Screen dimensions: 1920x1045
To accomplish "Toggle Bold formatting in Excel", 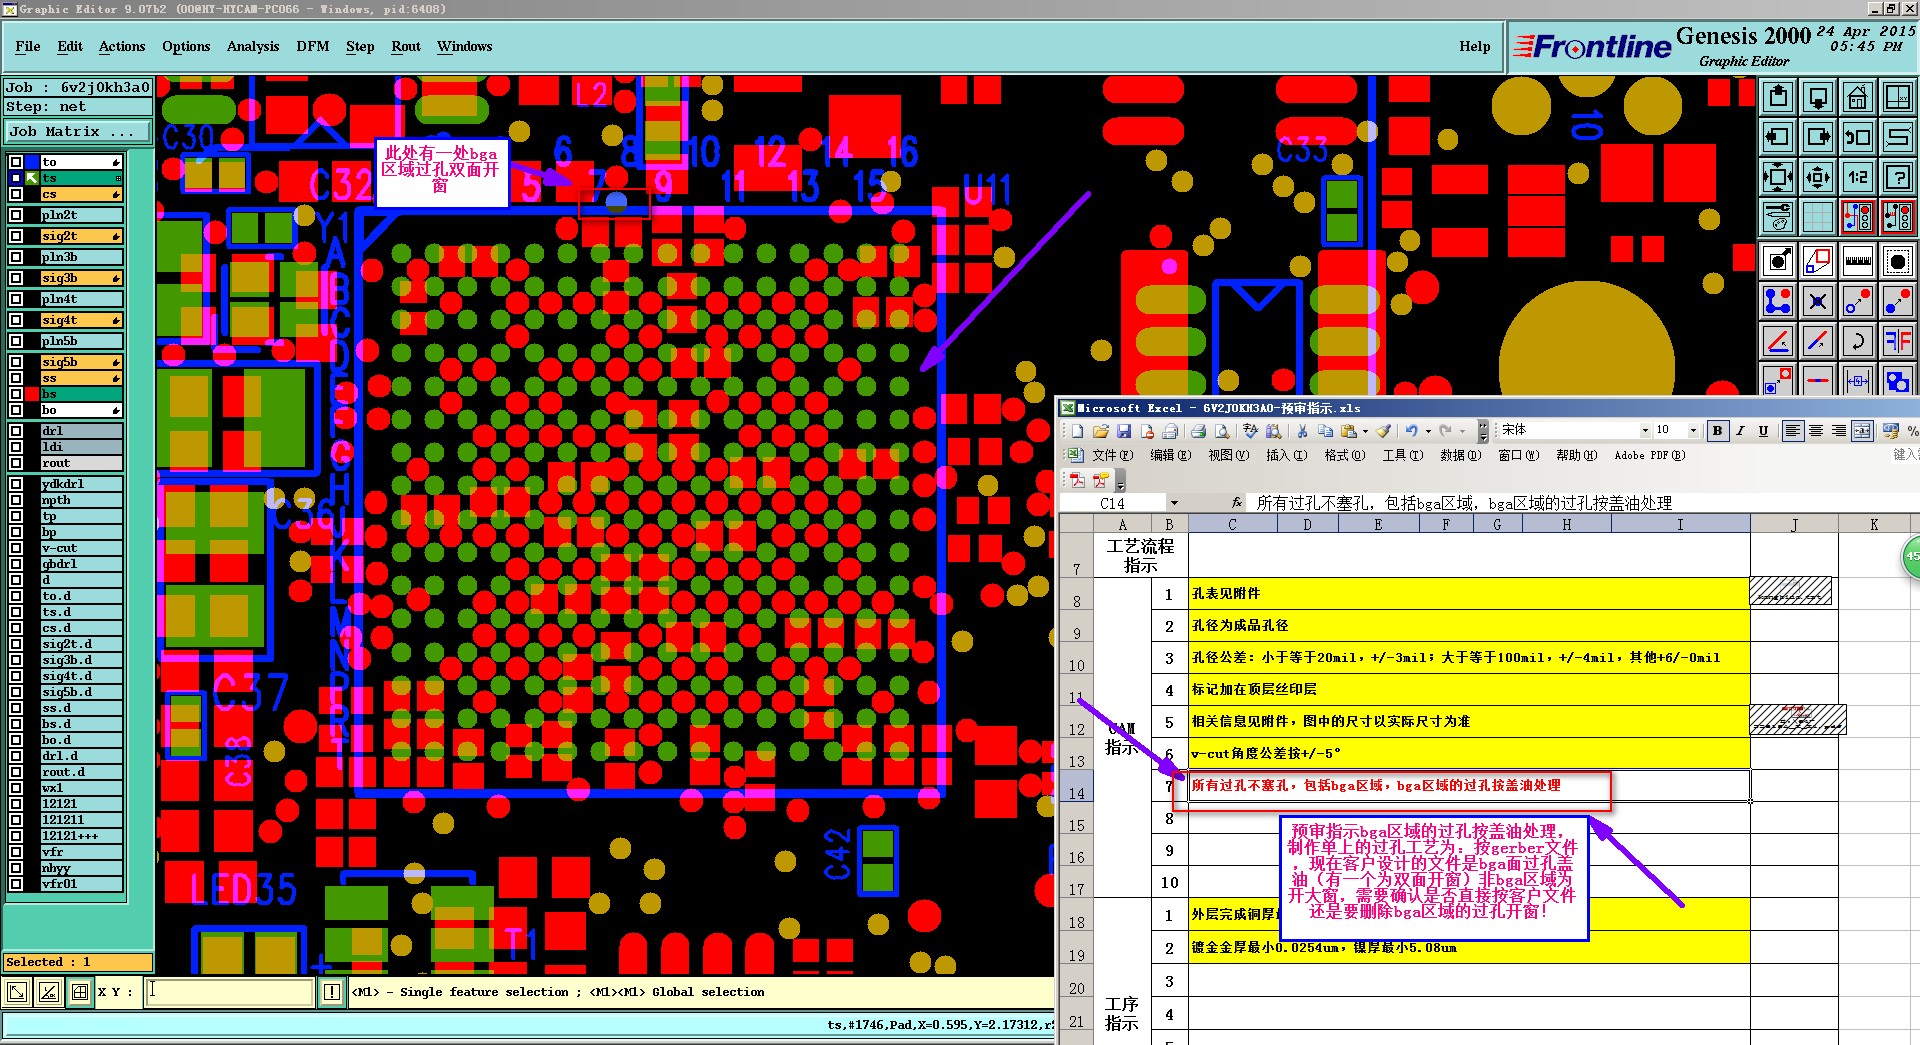I will [1717, 431].
